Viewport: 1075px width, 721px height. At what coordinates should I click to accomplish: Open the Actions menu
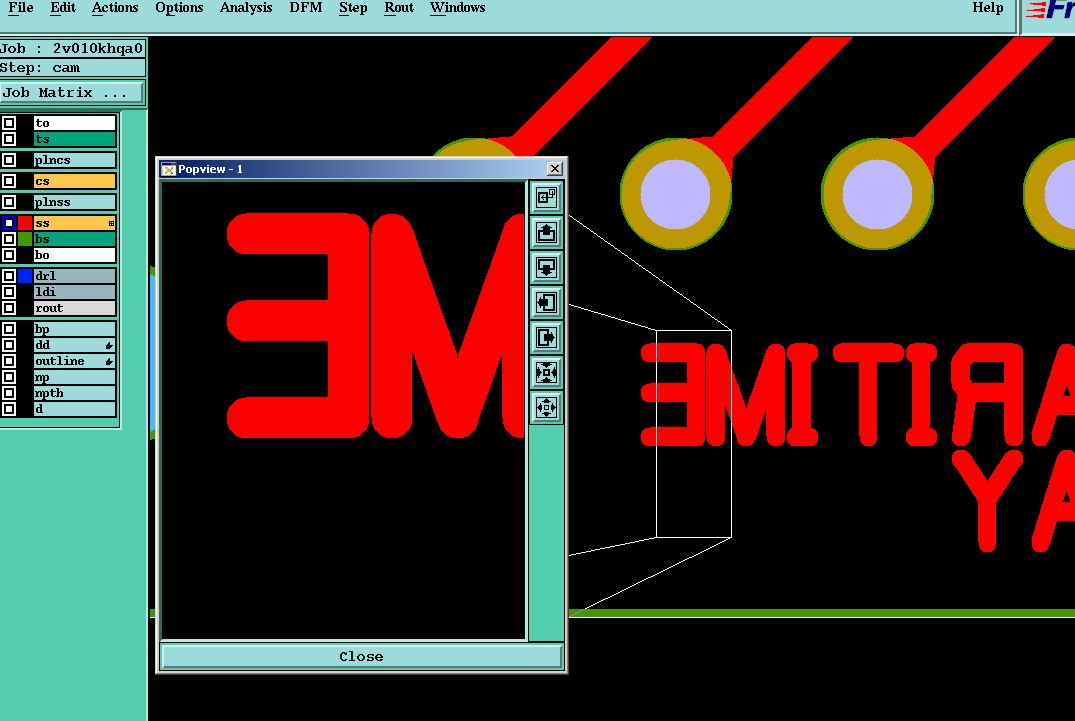(x=114, y=8)
